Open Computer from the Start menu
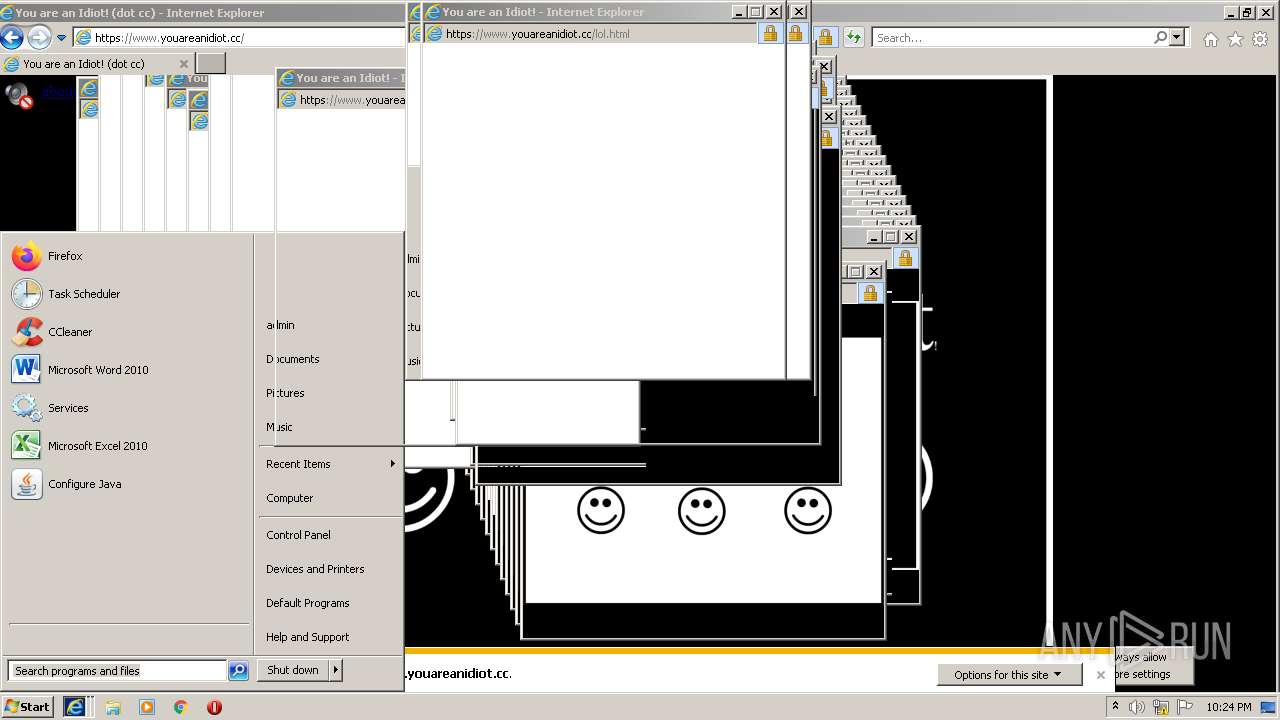The height and width of the screenshot is (720, 1280). [289, 498]
